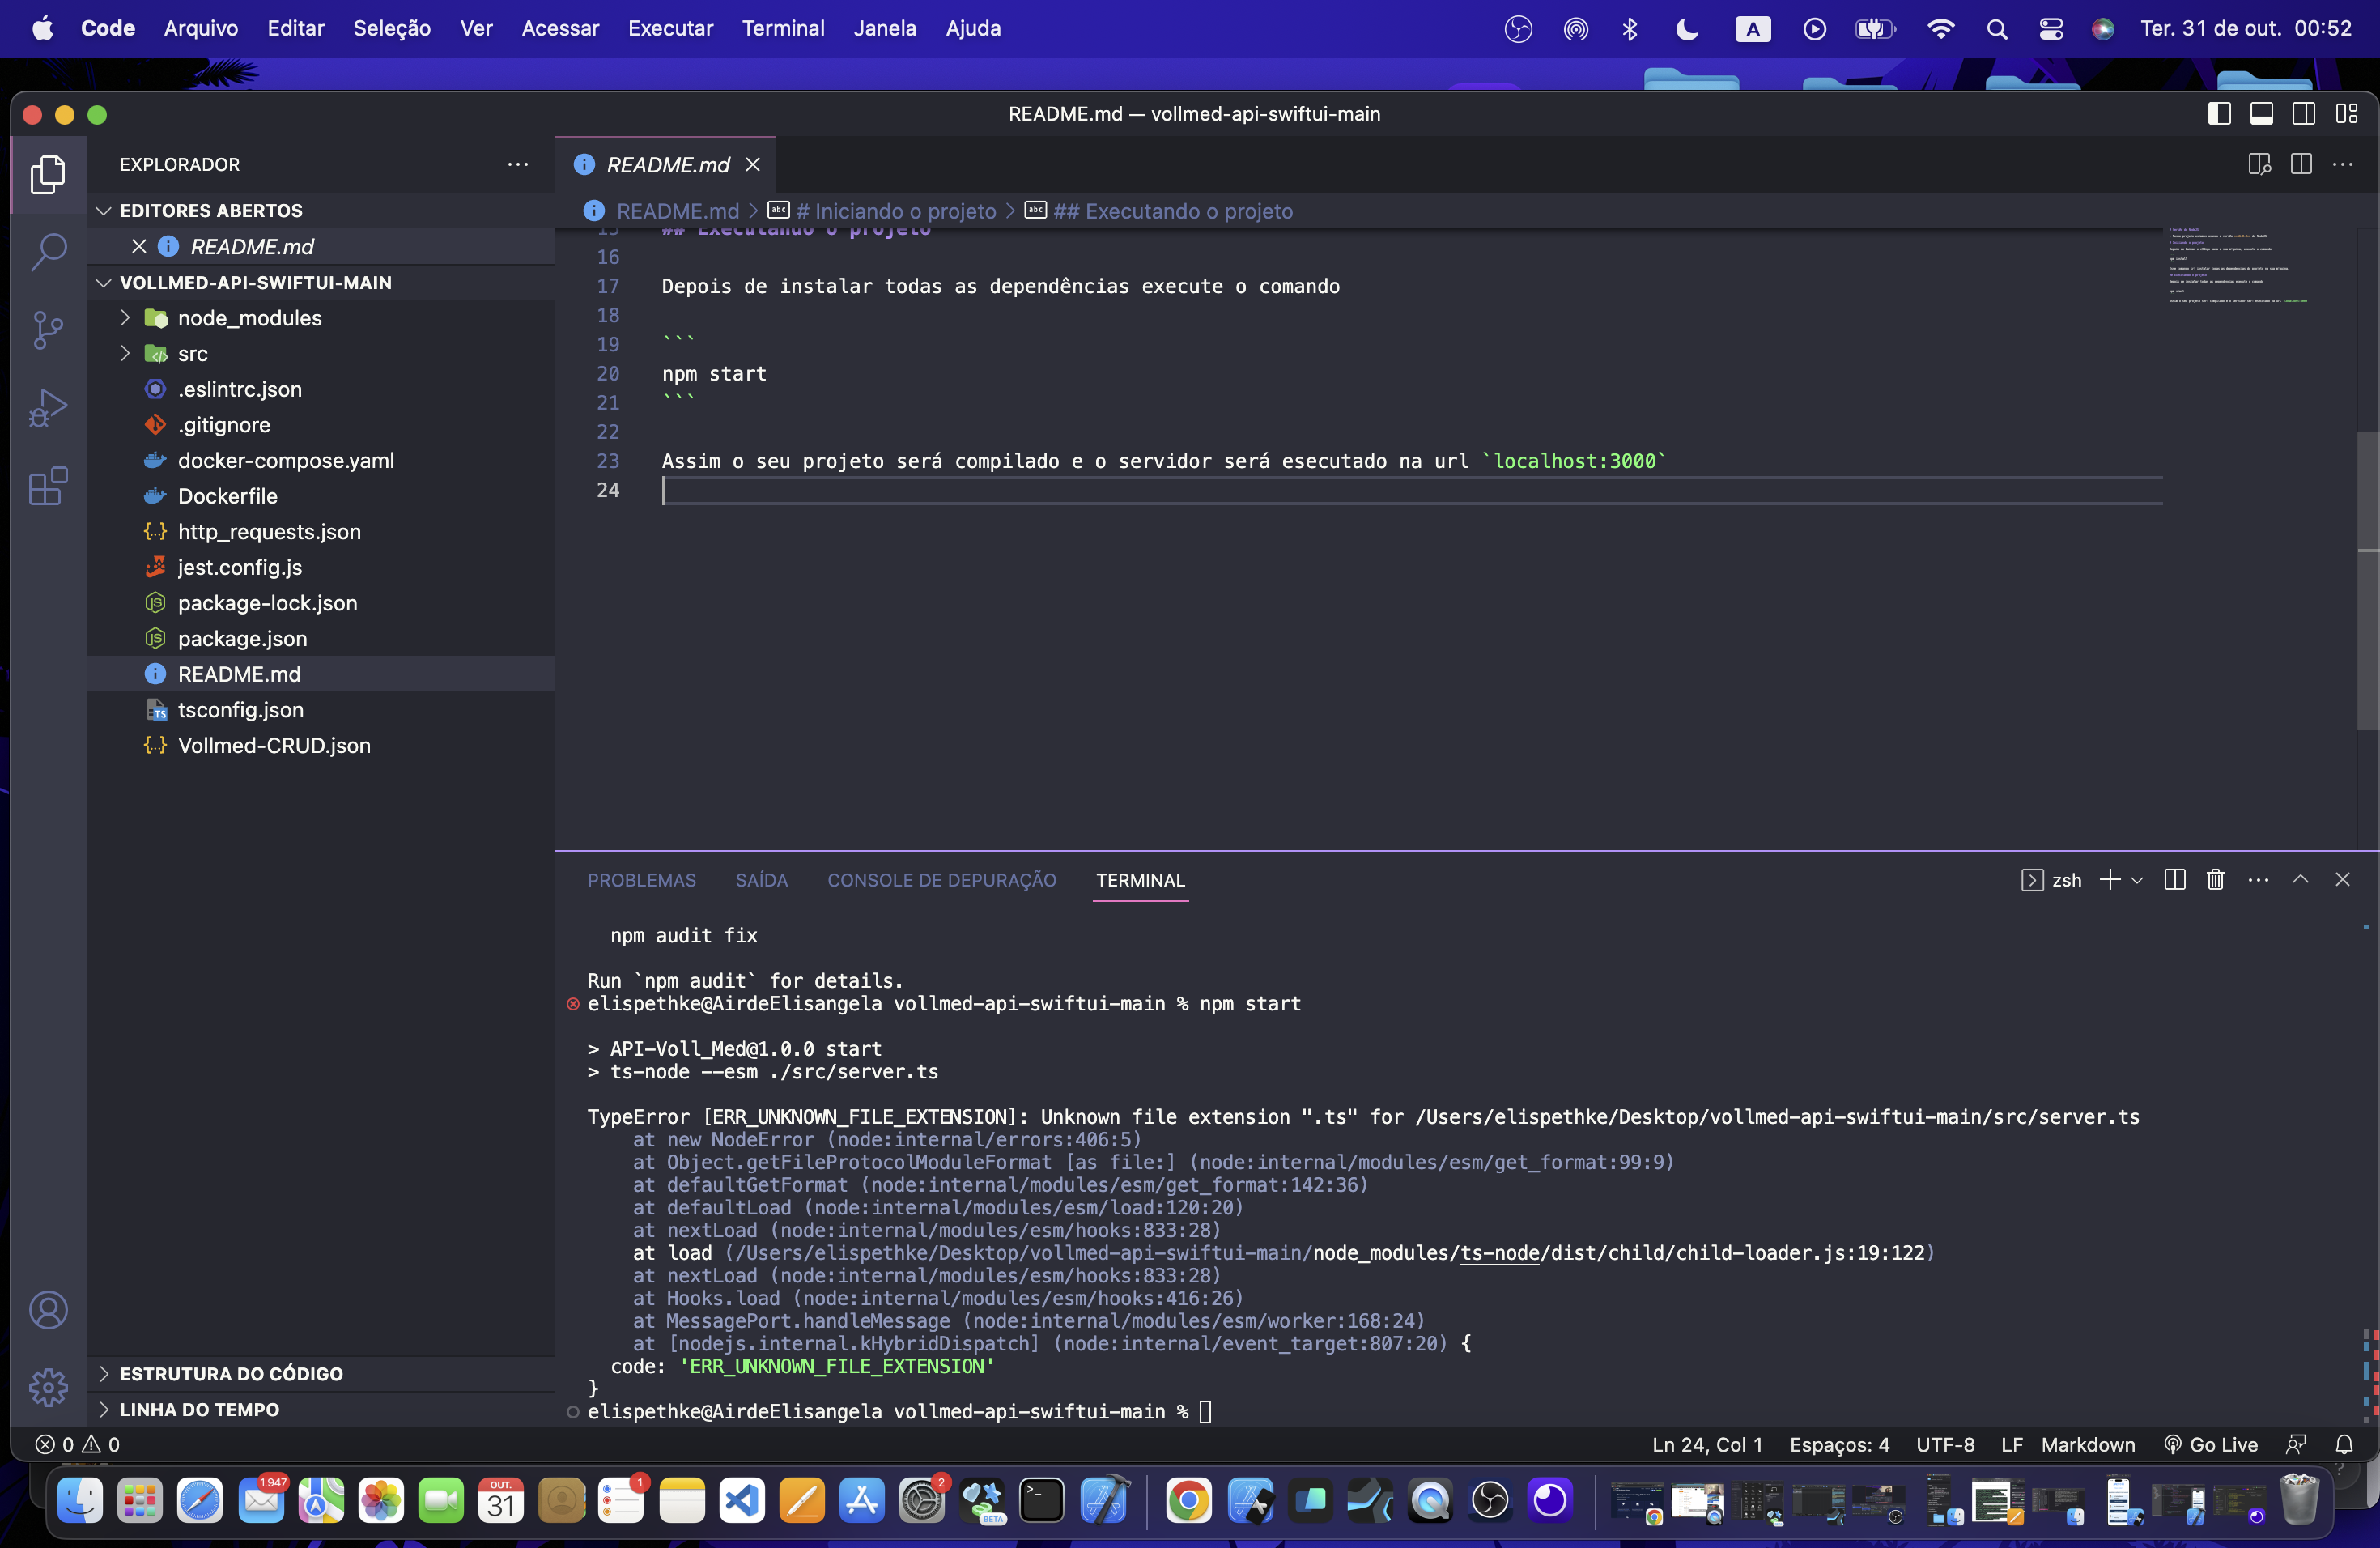
Task: Open Dockerfile in explorer
Action: point(227,495)
